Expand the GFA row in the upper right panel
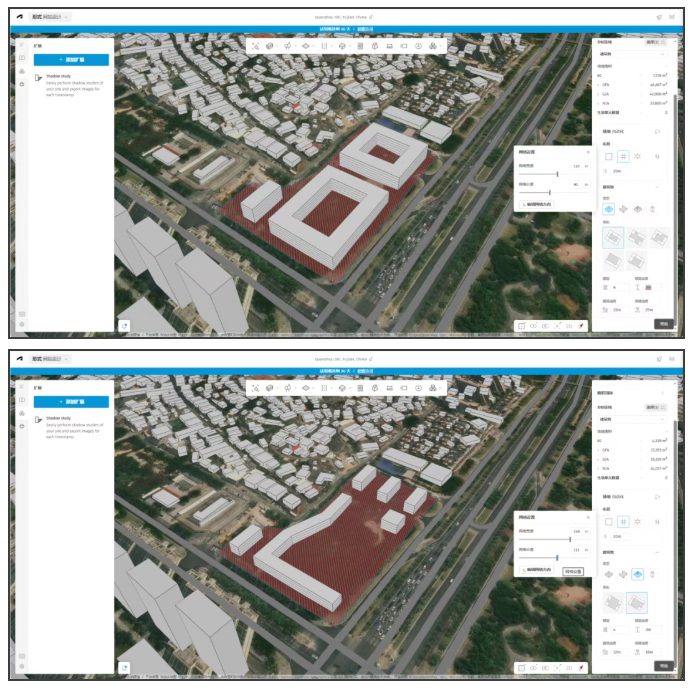Viewport: 697px width, 690px height. point(598,85)
